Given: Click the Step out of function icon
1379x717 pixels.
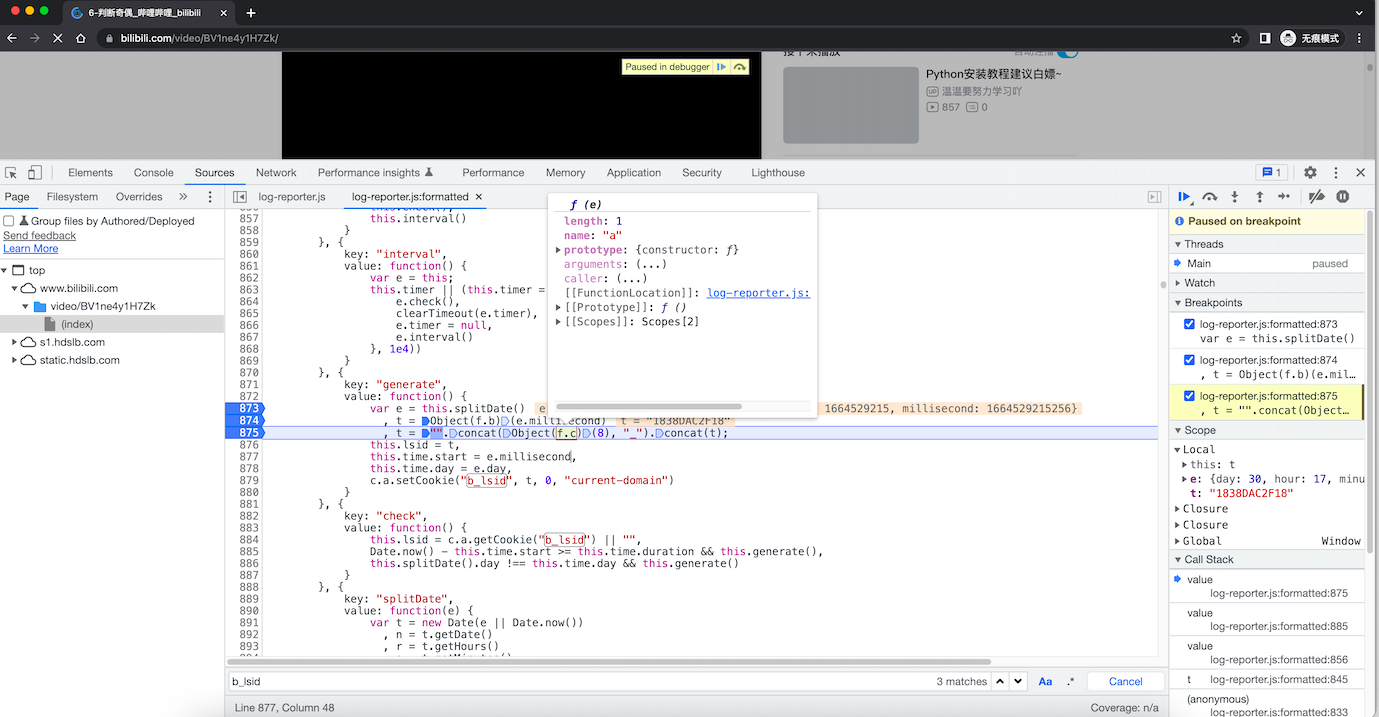Looking at the screenshot, I should pos(1259,197).
